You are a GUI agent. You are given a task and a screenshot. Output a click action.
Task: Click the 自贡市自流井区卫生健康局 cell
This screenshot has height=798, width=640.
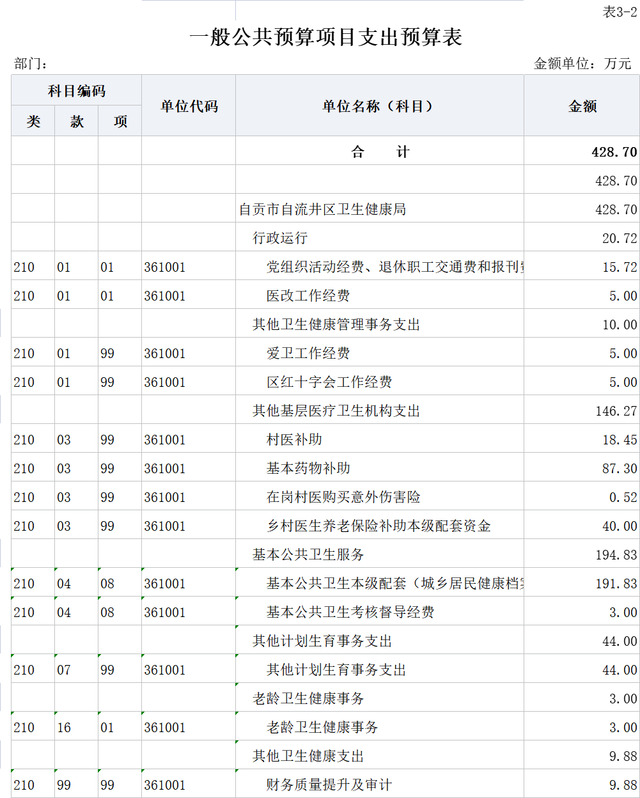coord(322,210)
